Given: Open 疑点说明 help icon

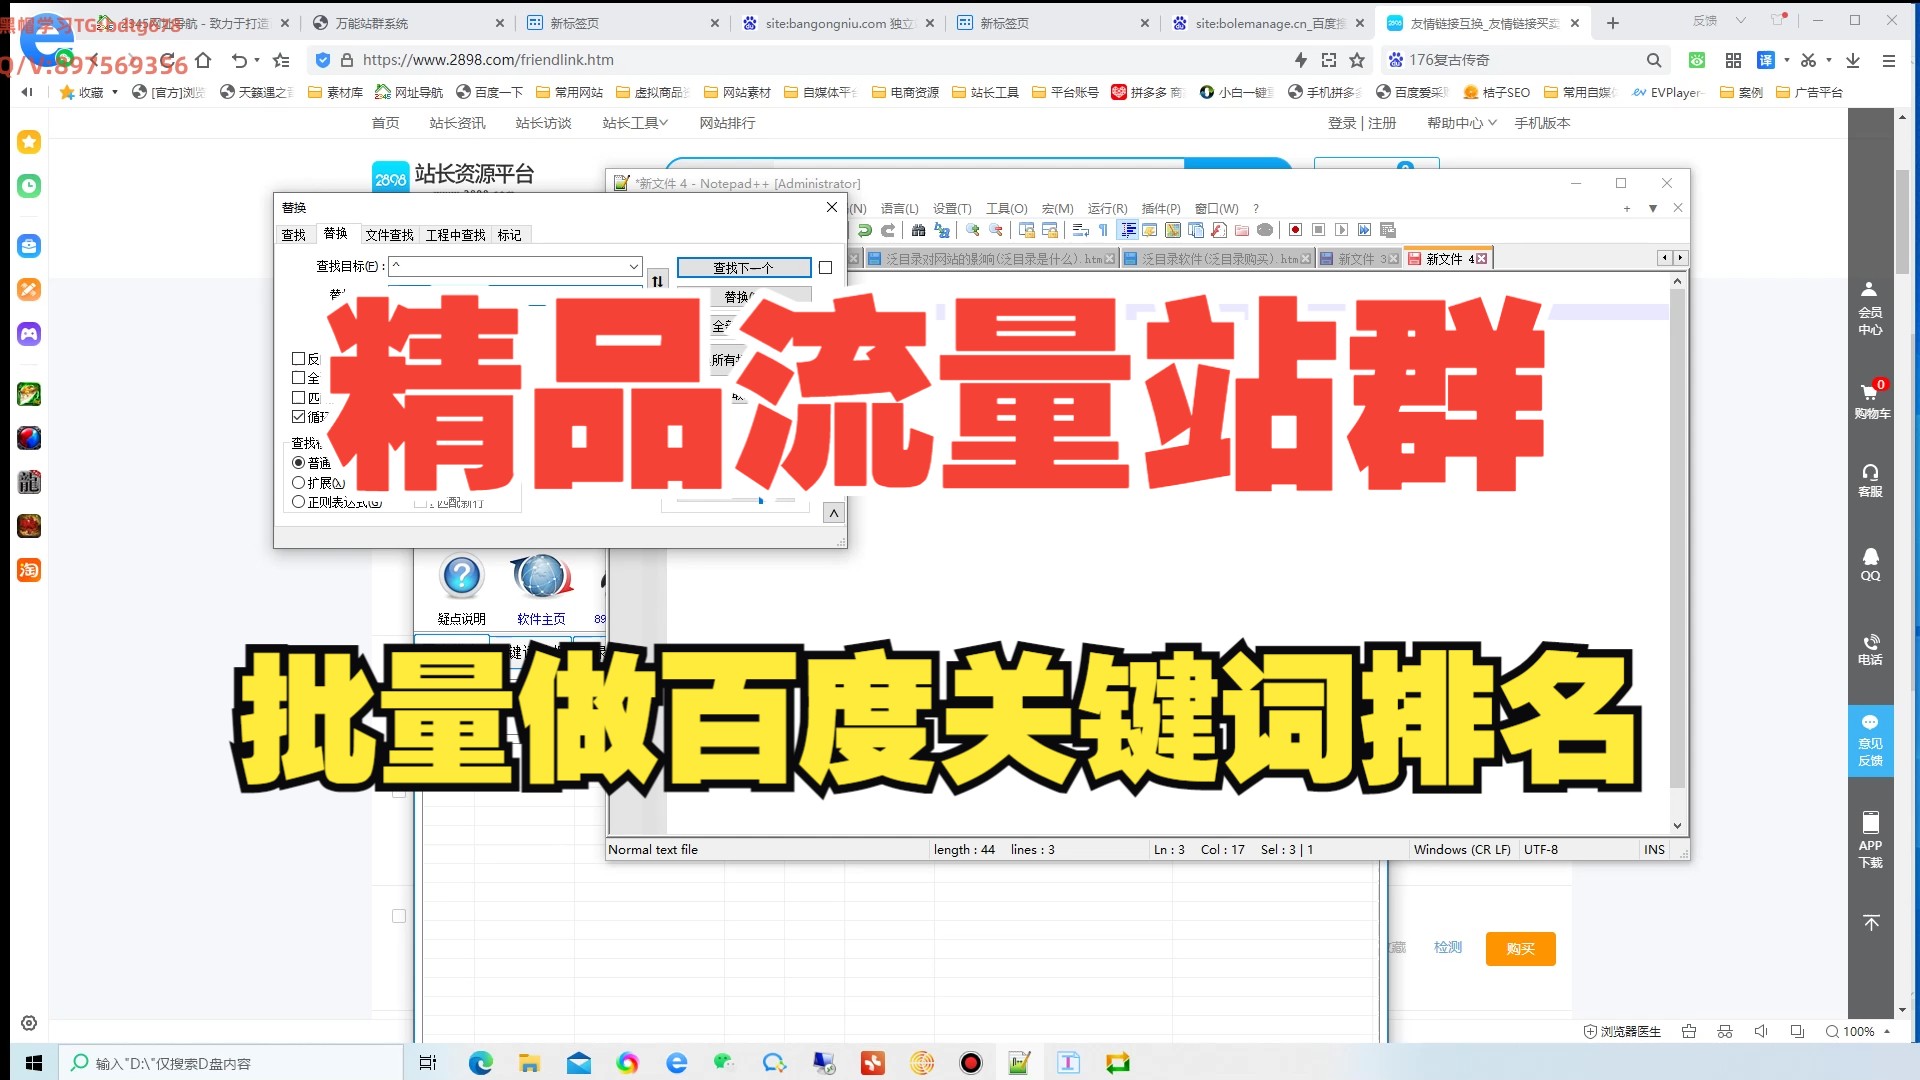Looking at the screenshot, I should 461,590.
